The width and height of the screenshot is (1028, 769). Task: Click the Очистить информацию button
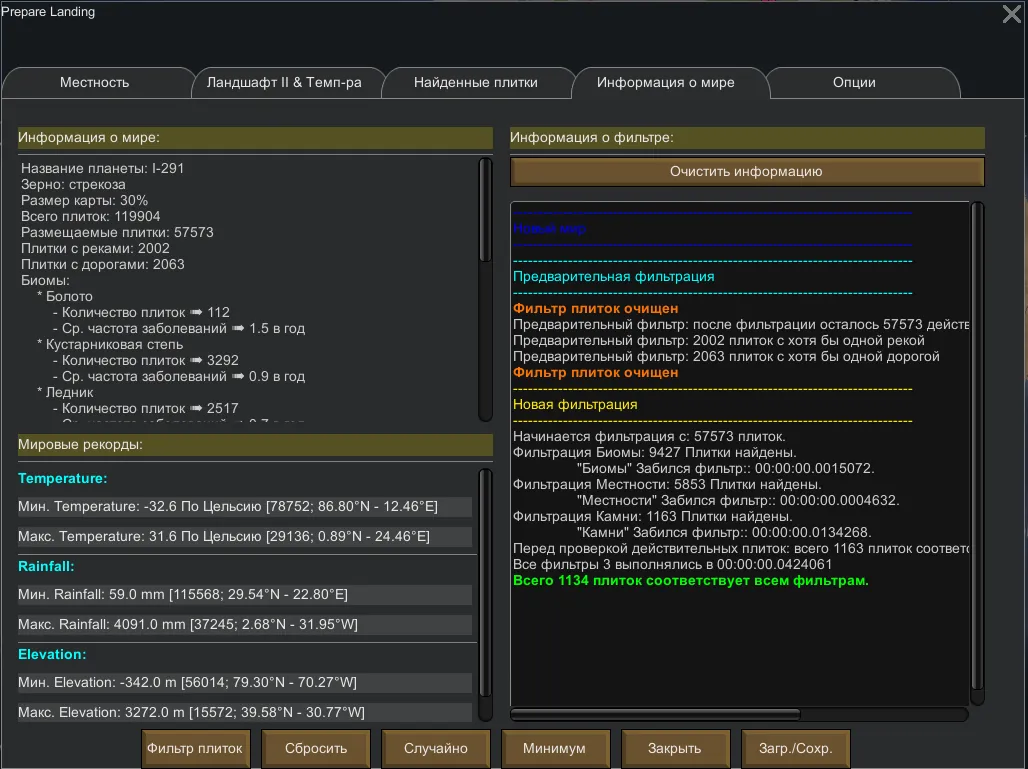point(746,172)
